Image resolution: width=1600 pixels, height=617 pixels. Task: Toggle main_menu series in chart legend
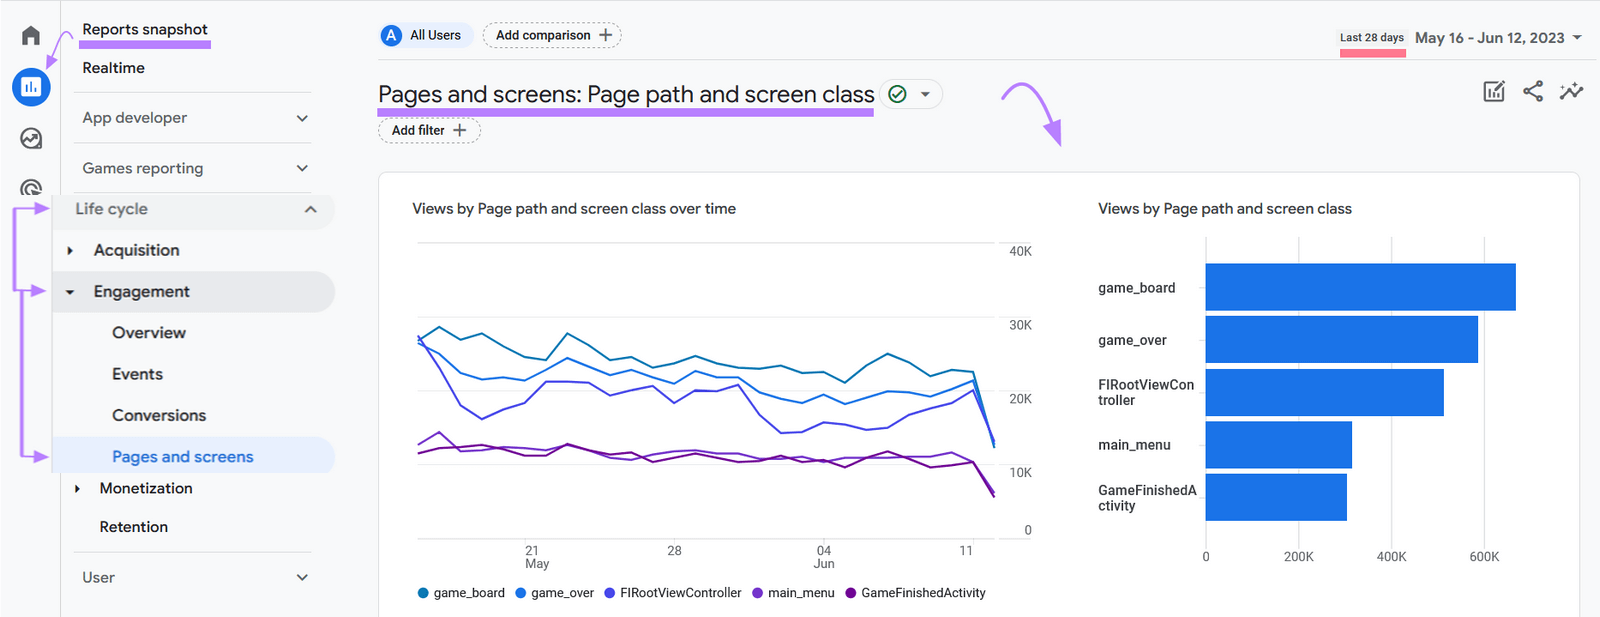(x=793, y=593)
